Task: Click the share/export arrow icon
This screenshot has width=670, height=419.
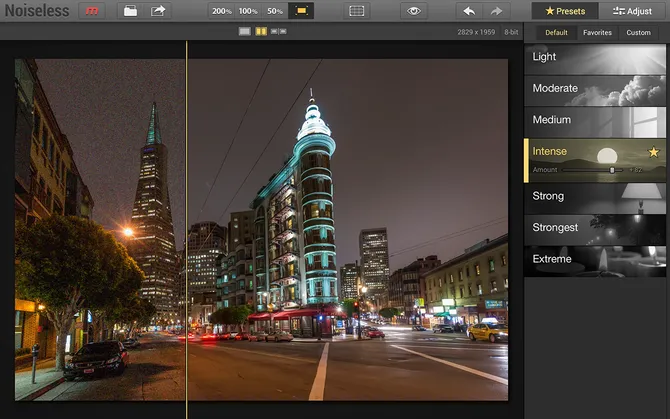Action: point(158,11)
